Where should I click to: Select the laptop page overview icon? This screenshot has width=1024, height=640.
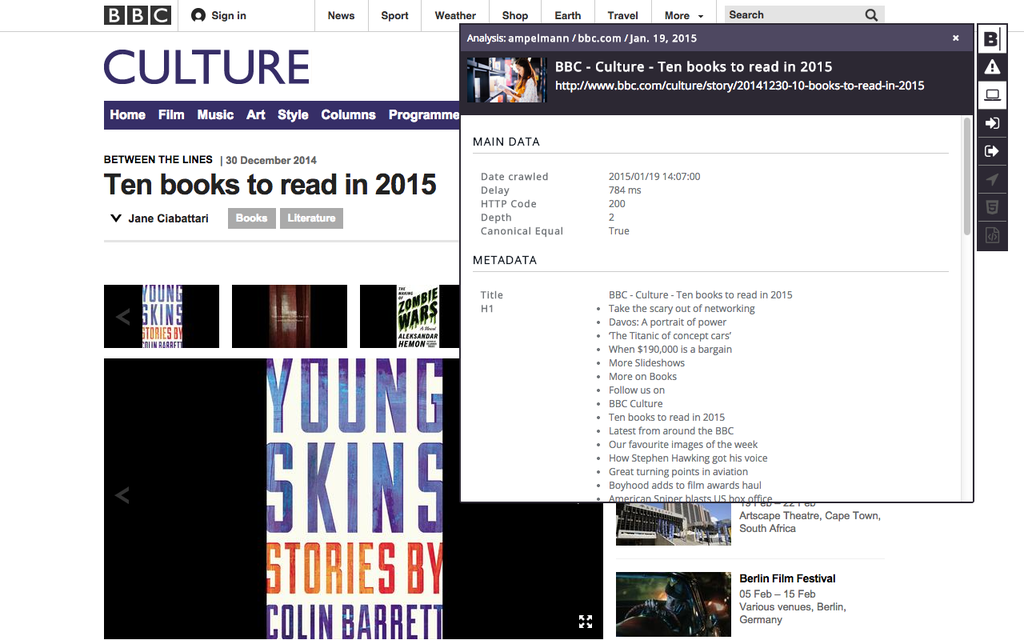point(991,95)
